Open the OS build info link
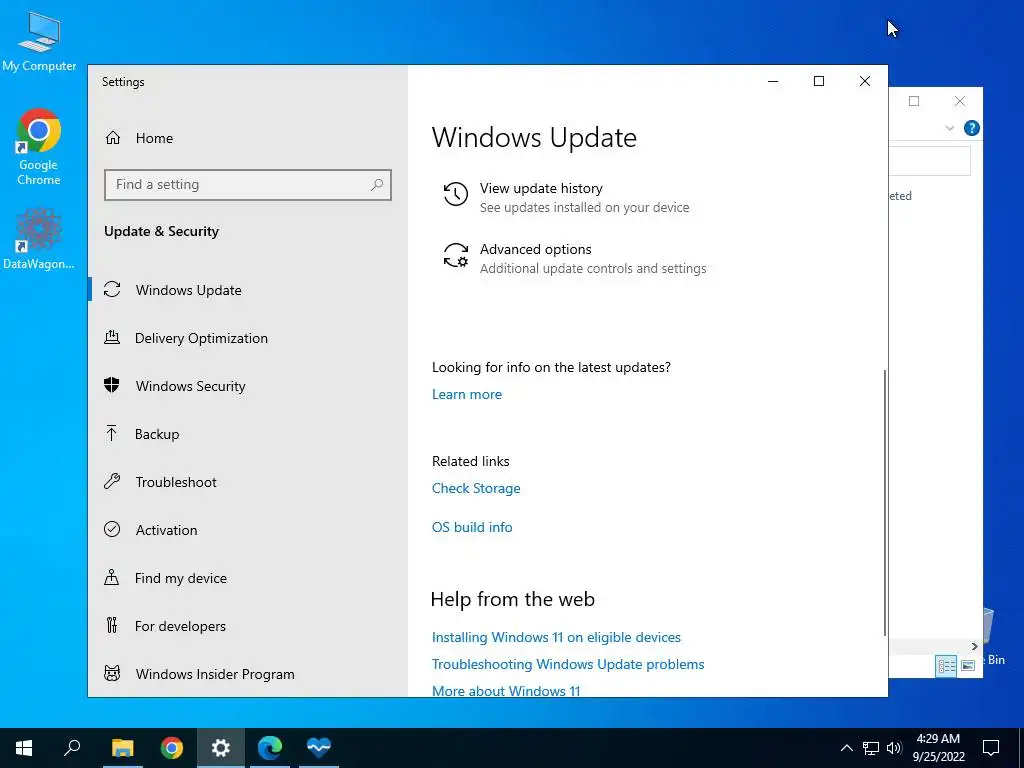 (472, 527)
